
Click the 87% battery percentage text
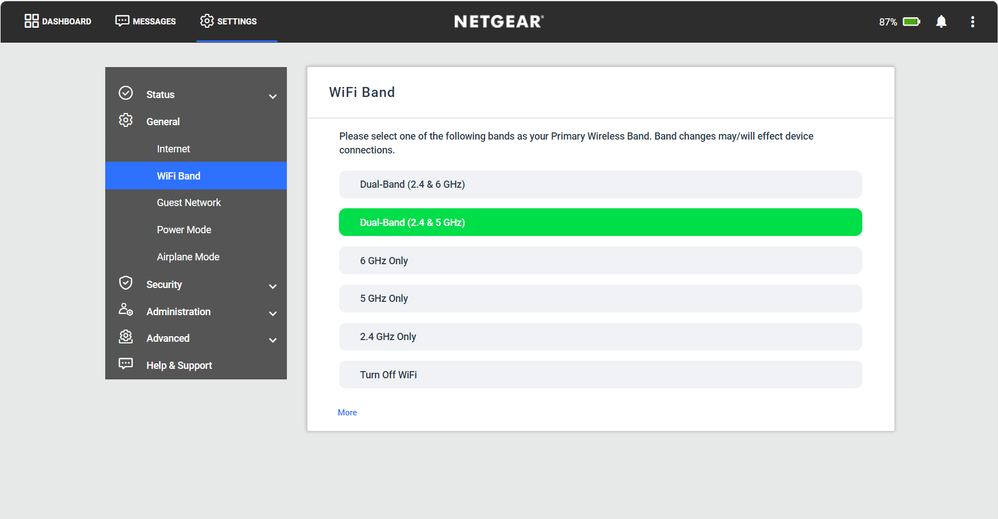[x=888, y=22]
